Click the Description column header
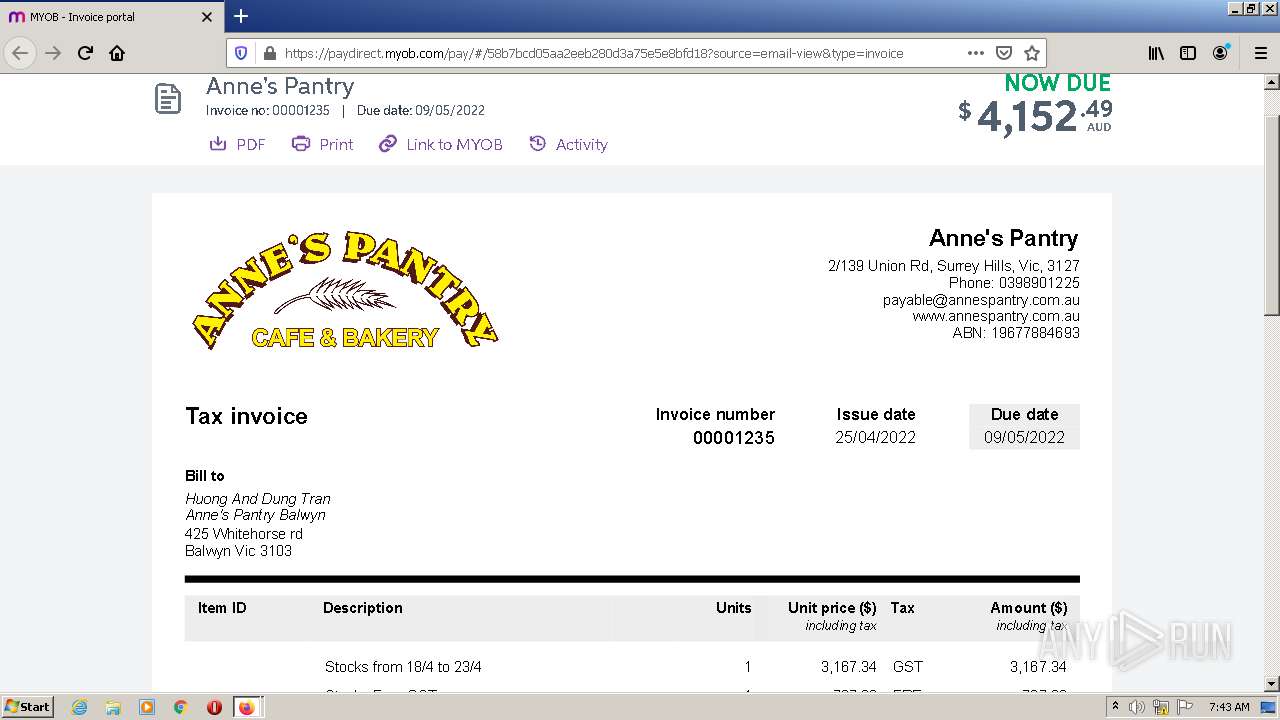This screenshot has width=1280, height=720. 363,608
